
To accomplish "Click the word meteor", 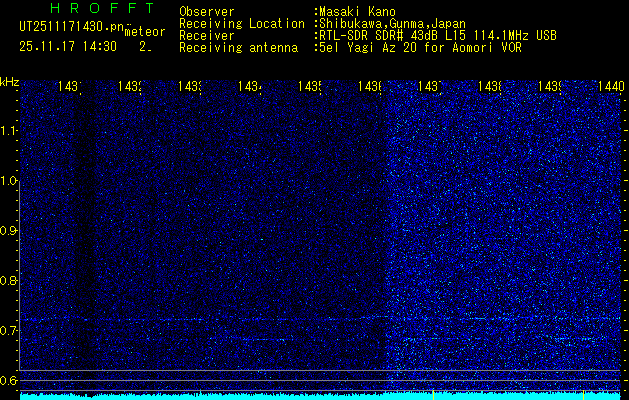I will click(x=145, y=32).
